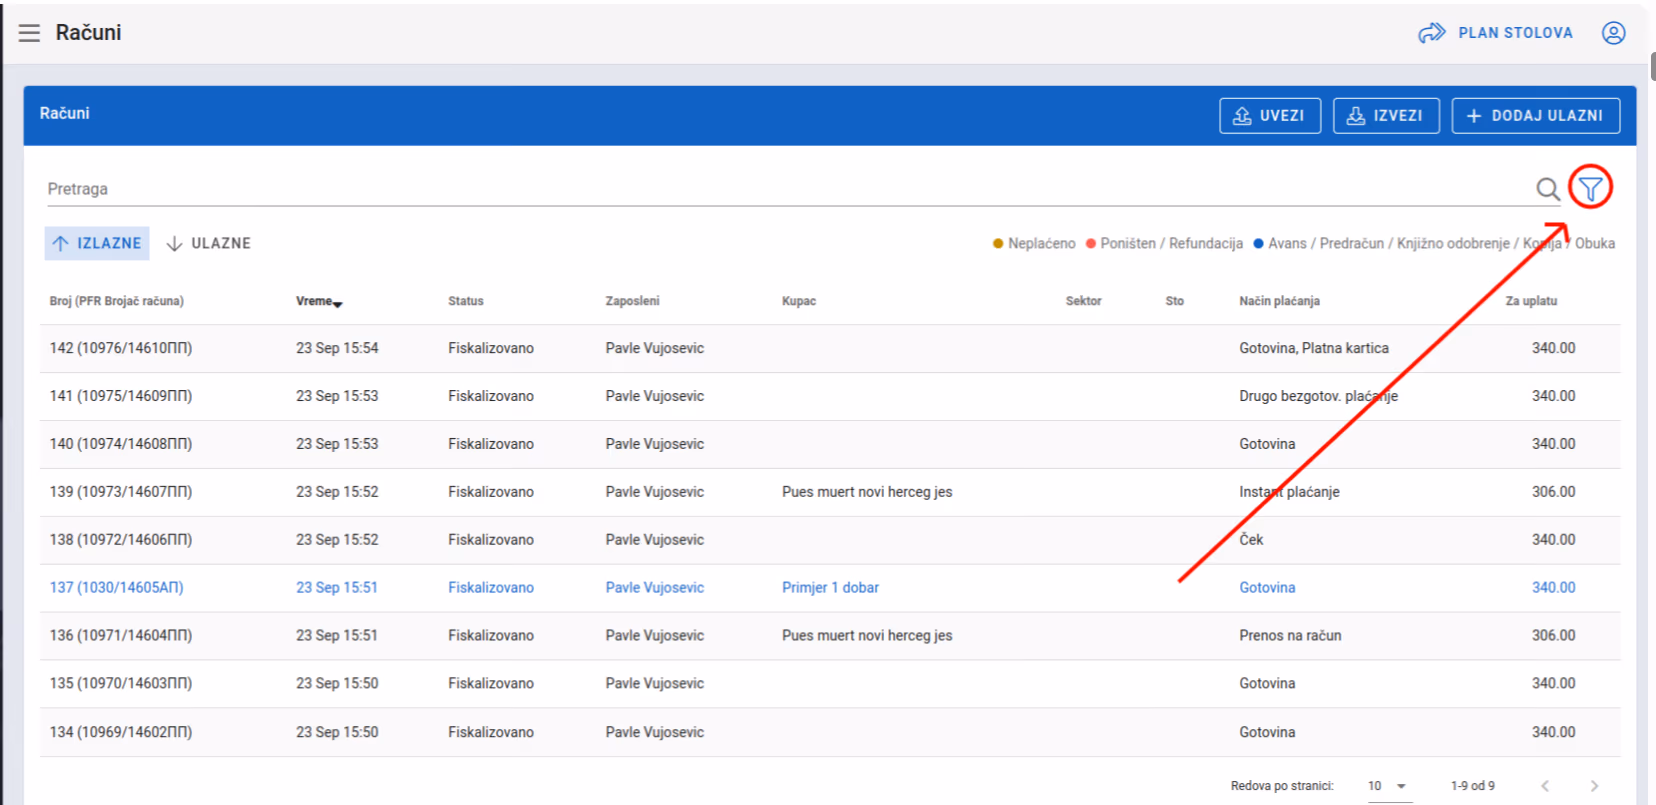1656x805 pixels.
Task: Sort by the Vreme column header
Action: tap(318, 301)
